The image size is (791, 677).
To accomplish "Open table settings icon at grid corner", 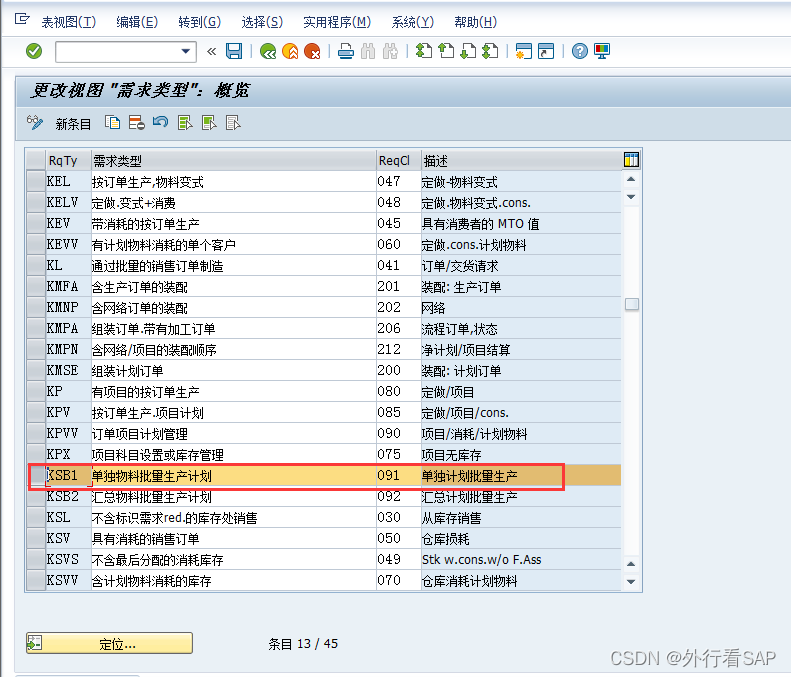I will pyautogui.click(x=631, y=160).
